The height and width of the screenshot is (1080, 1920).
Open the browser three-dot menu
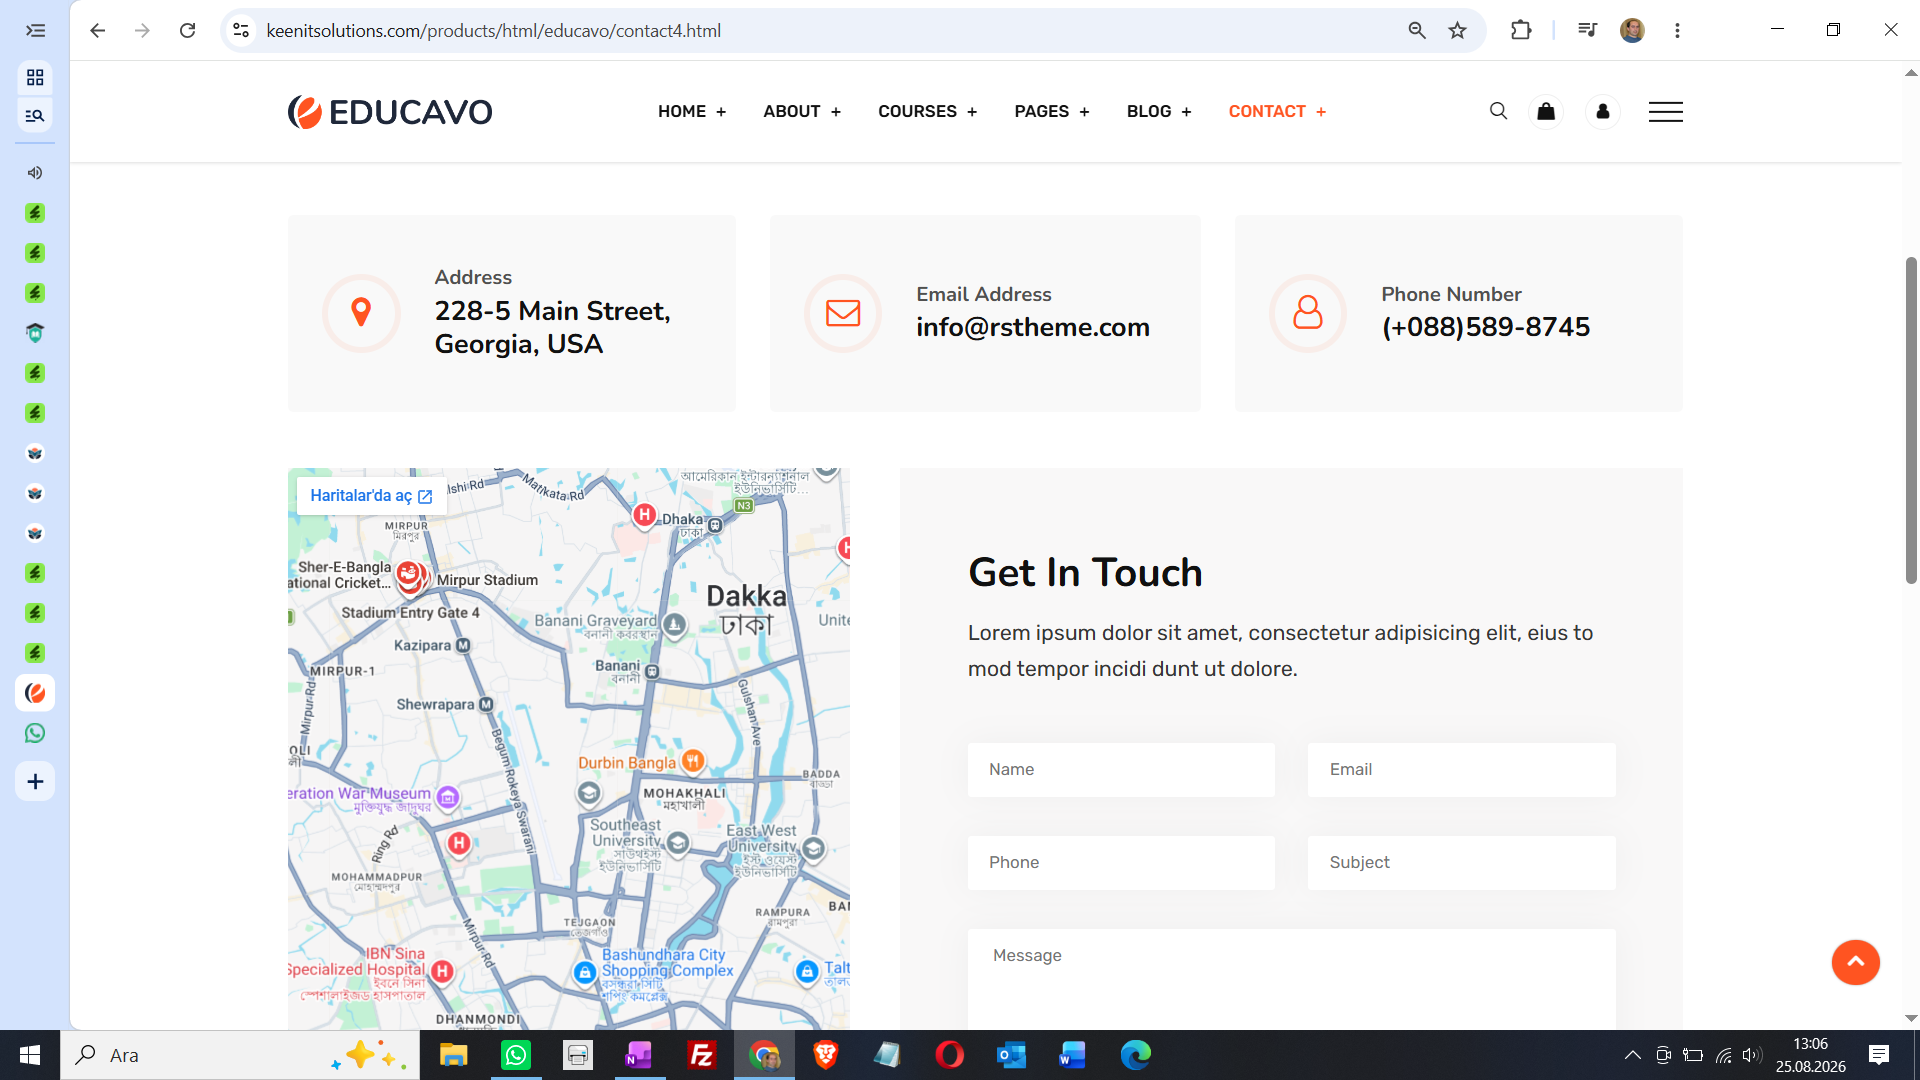click(1677, 30)
